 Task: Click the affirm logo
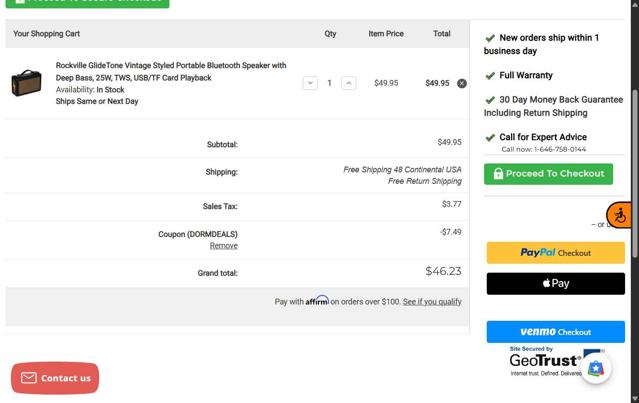click(x=317, y=301)
